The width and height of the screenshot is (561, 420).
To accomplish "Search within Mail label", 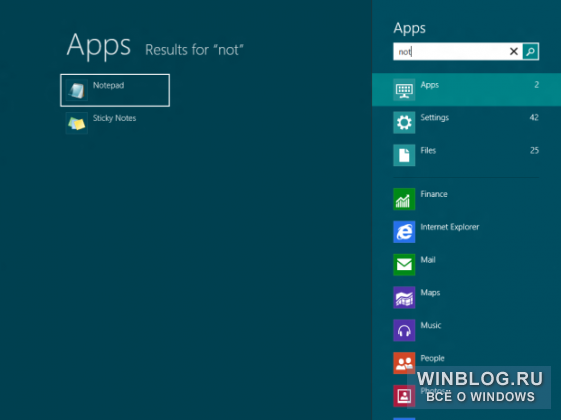I will [428, 260].
